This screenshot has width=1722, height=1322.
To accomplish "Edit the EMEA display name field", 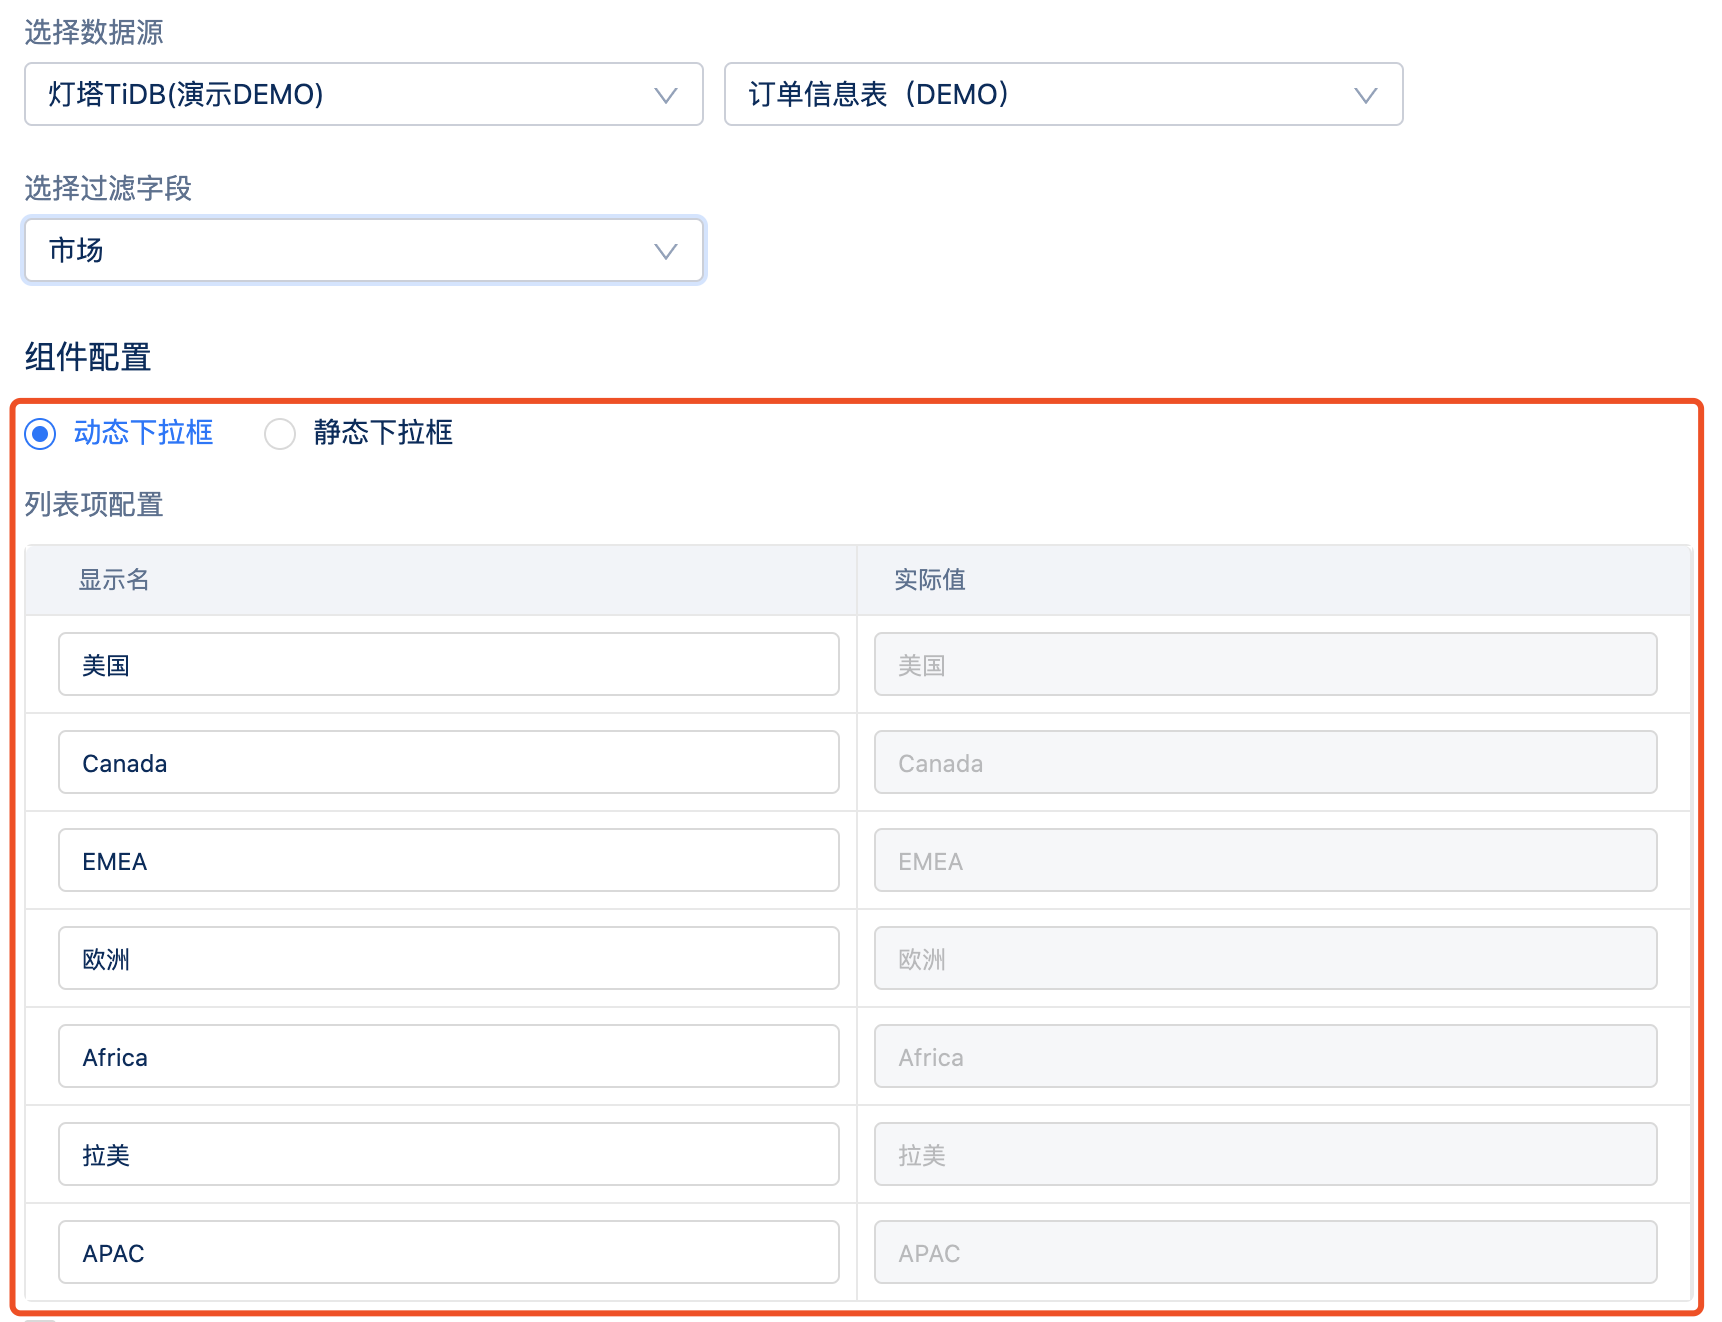I will [449, 860].
